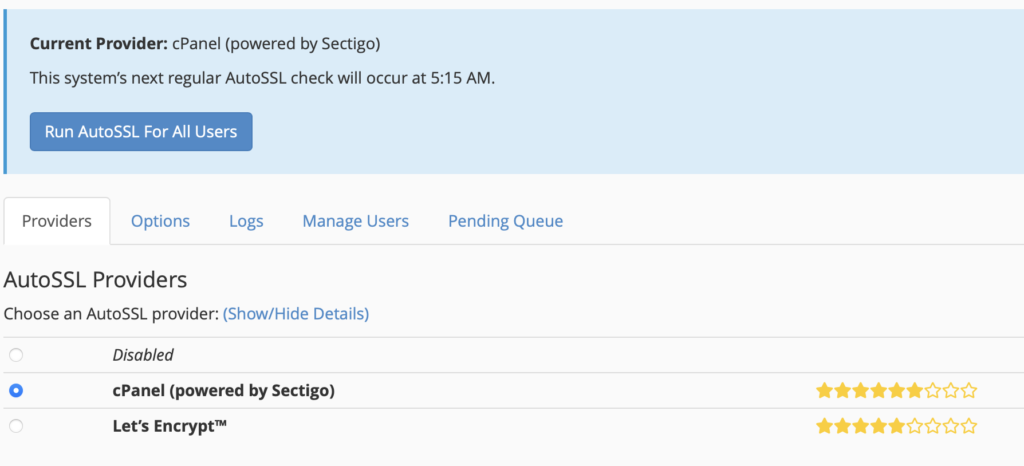Click the Let's Encrypt™ label
The width and height of the screenshot is (1024, 466).
170,426
